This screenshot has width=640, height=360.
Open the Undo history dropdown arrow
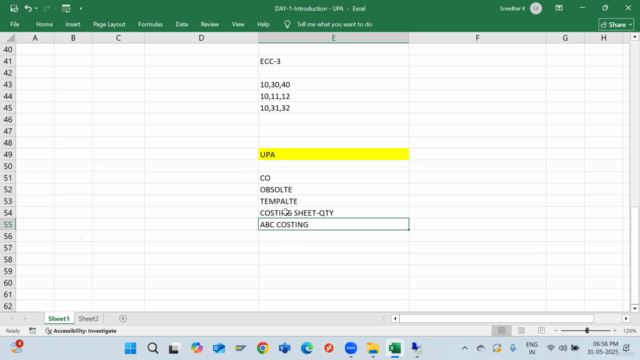click(36, 8)
